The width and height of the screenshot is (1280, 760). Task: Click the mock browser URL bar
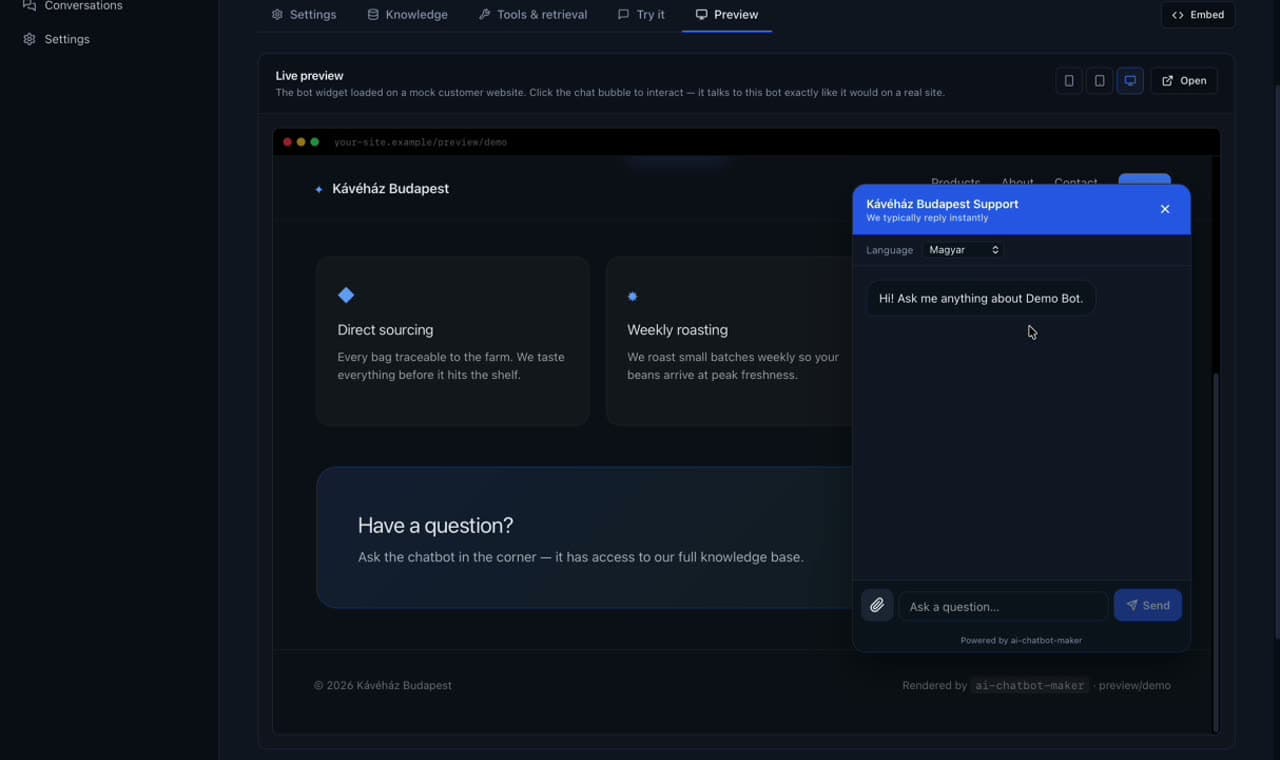click(420, 142)
